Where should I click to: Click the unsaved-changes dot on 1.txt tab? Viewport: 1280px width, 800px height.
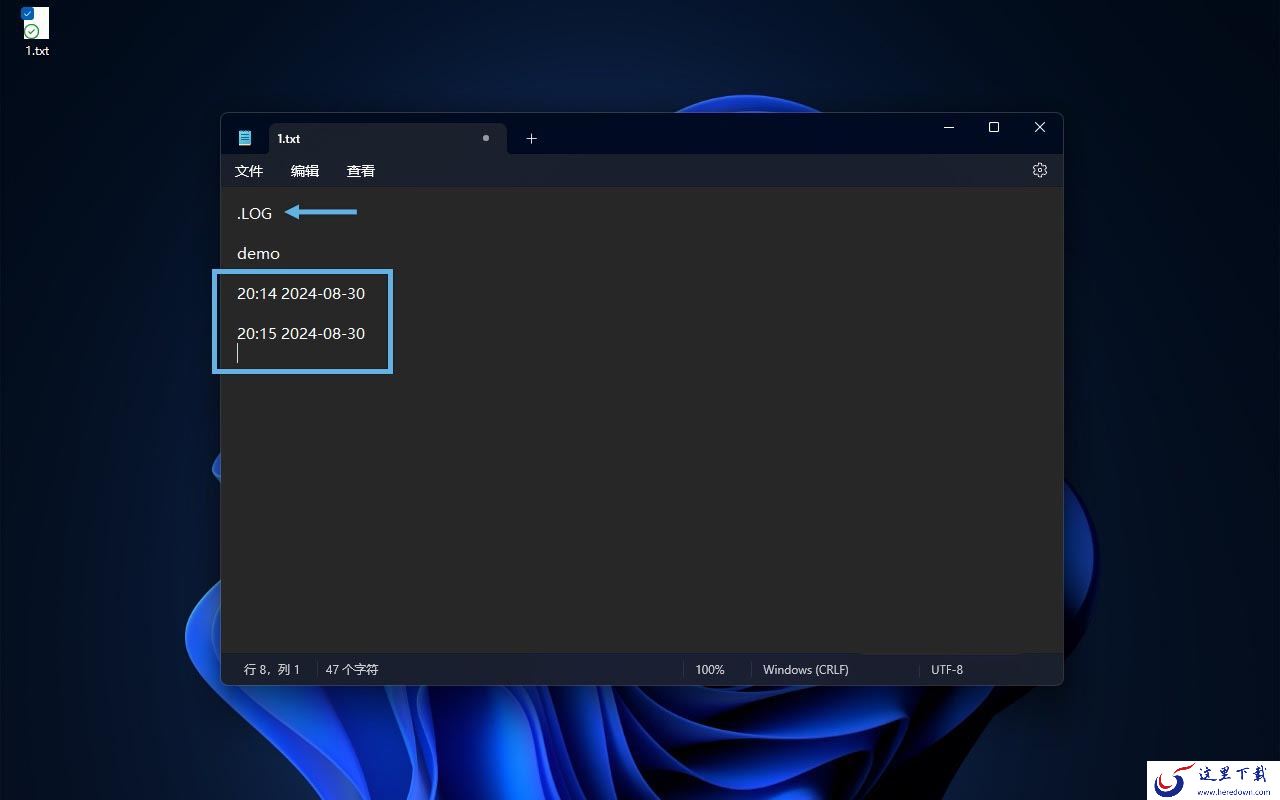click(x=486, y=138)
